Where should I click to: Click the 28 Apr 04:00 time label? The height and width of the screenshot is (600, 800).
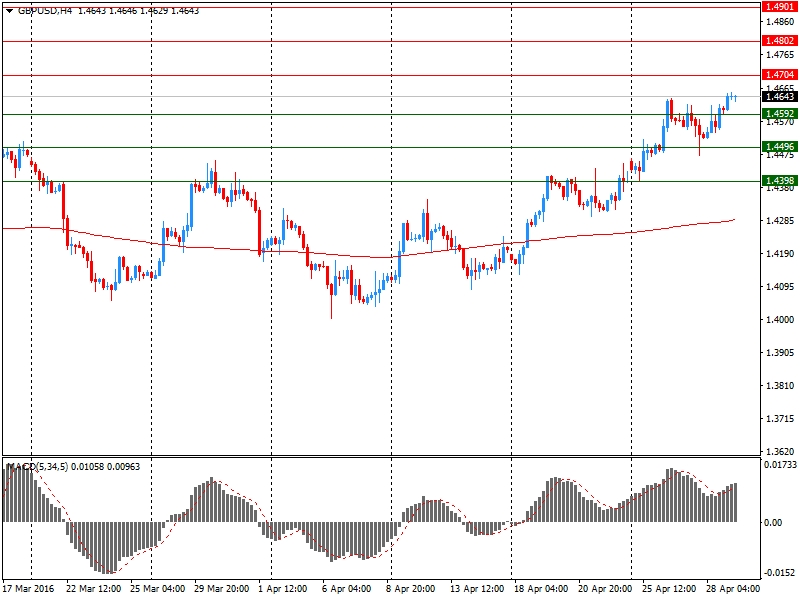pos(733,589)
